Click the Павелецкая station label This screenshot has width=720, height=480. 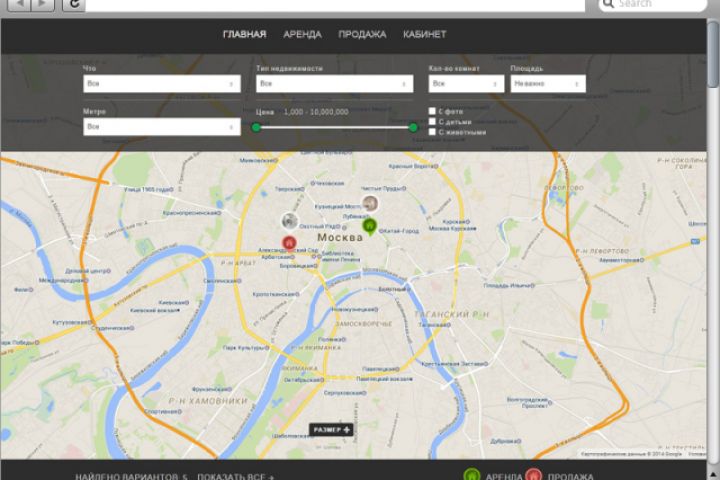pyautogui.click(x=381, y=369)
